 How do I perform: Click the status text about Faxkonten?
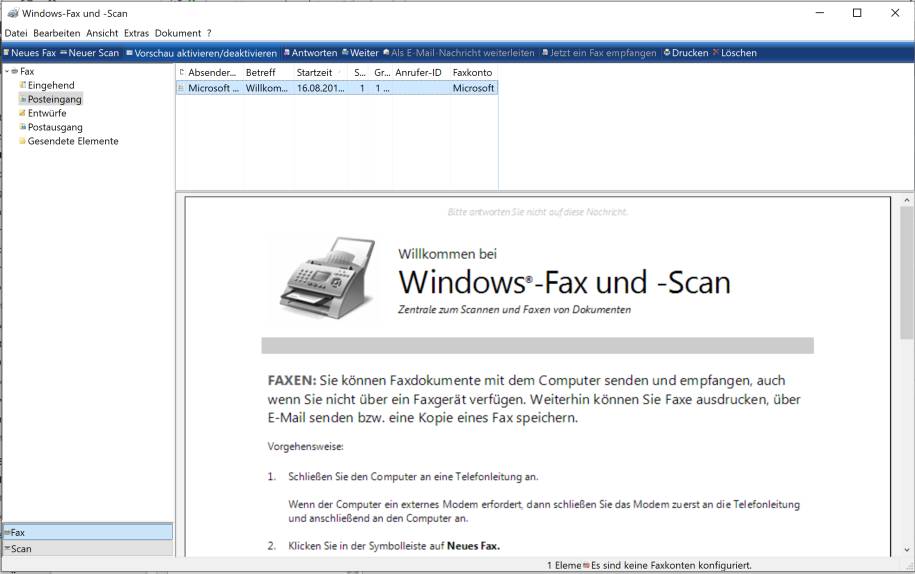(x=671, y=565)
